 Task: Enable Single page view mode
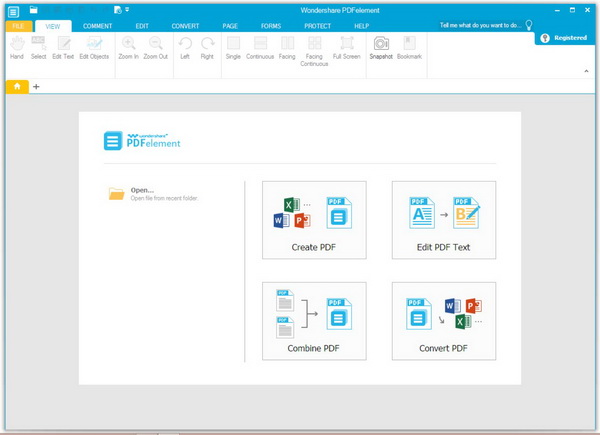tap(233, 47)
